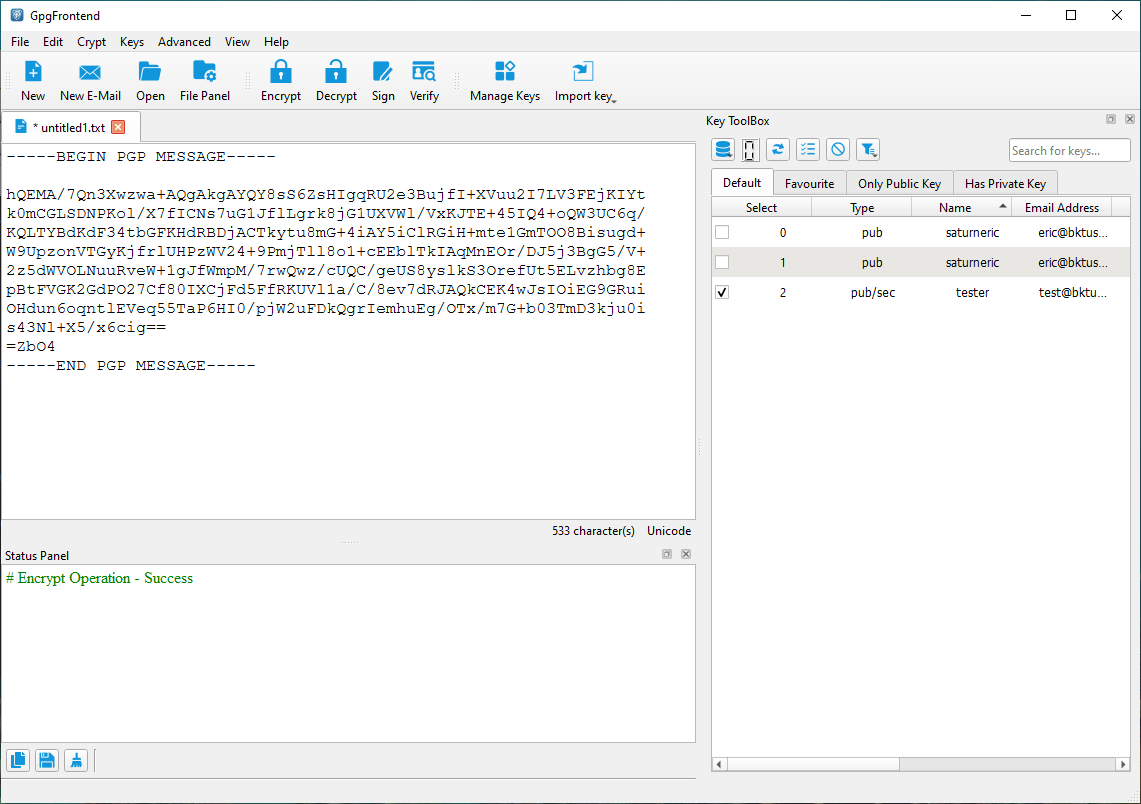Create a new text tab with New

tap(33, 81)
